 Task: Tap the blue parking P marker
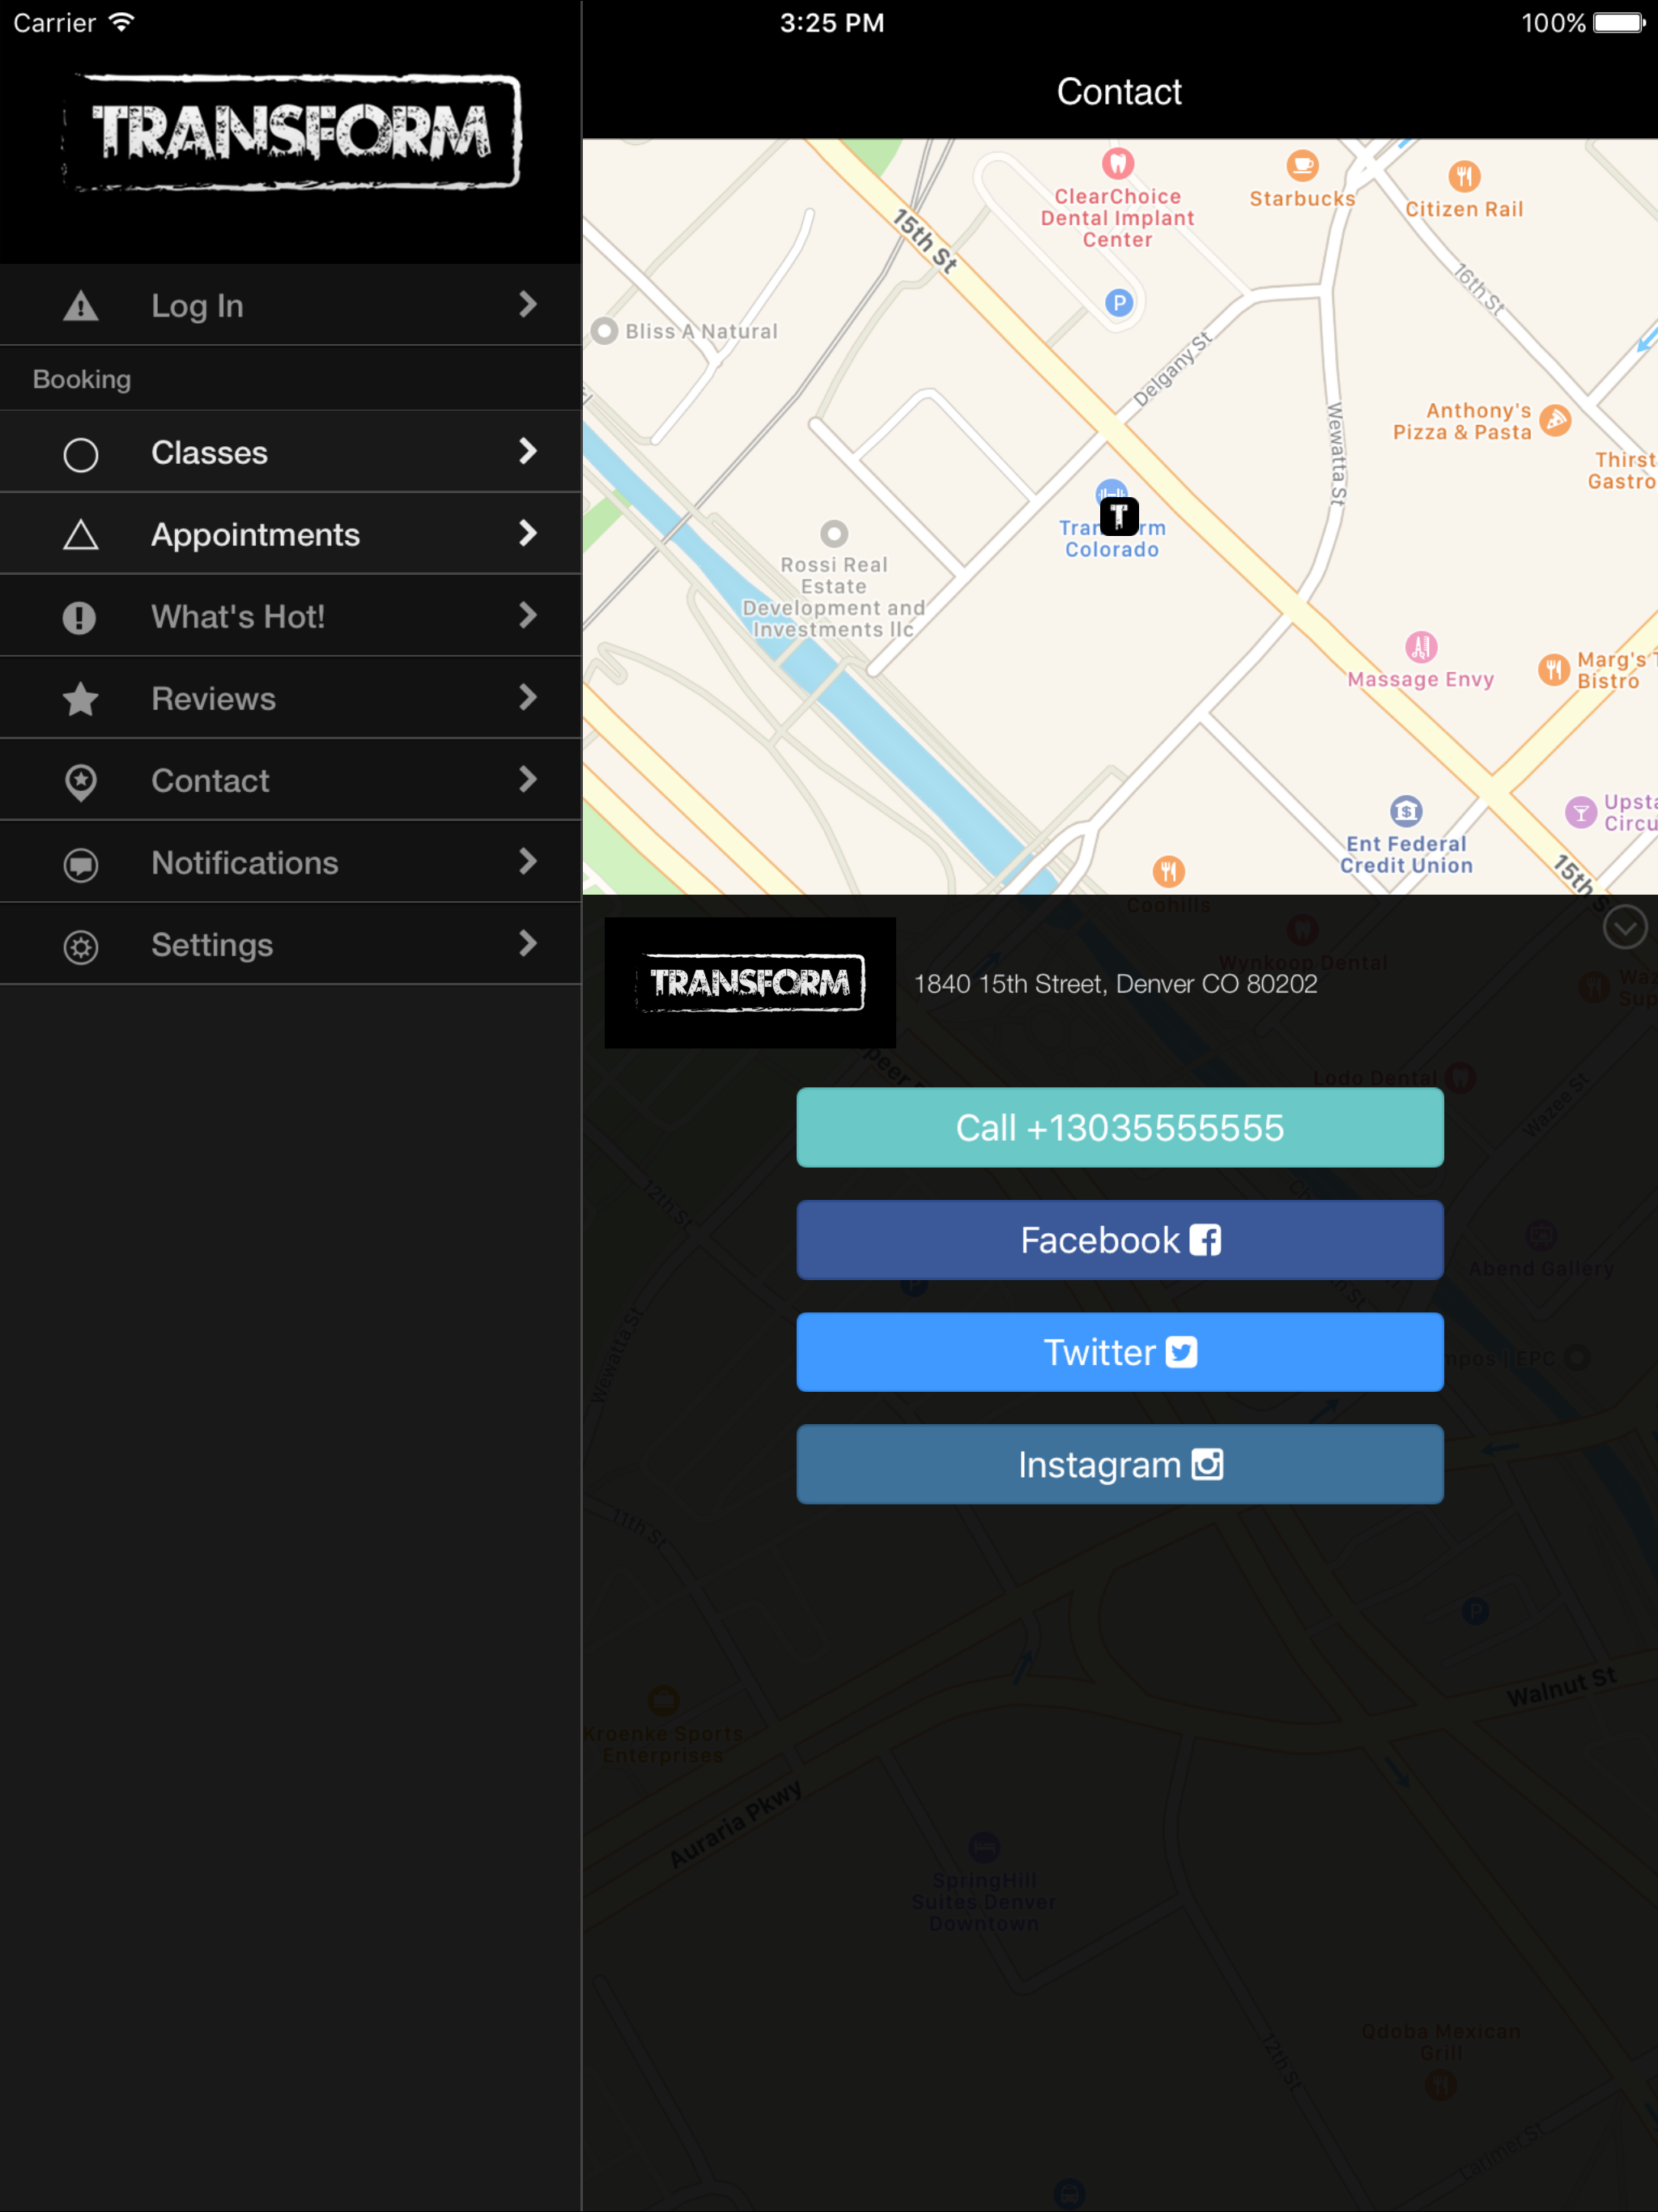click(x=1119, y=302)
